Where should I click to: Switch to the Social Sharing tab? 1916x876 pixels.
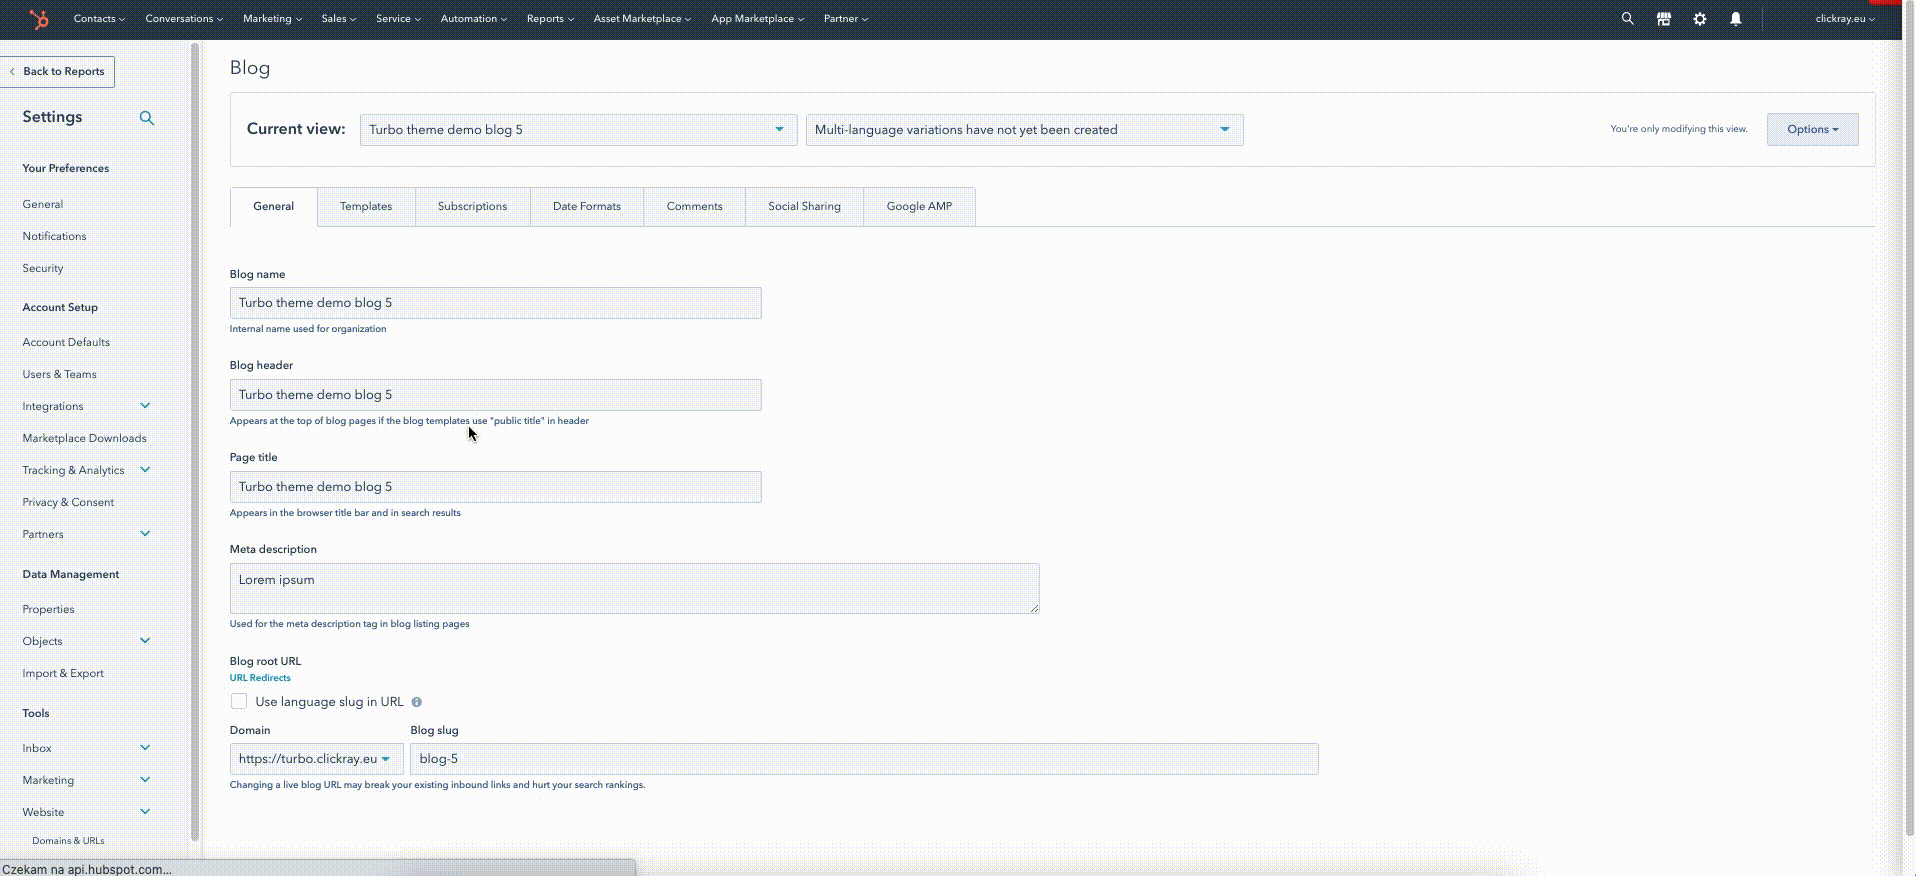tap(804, 206)
